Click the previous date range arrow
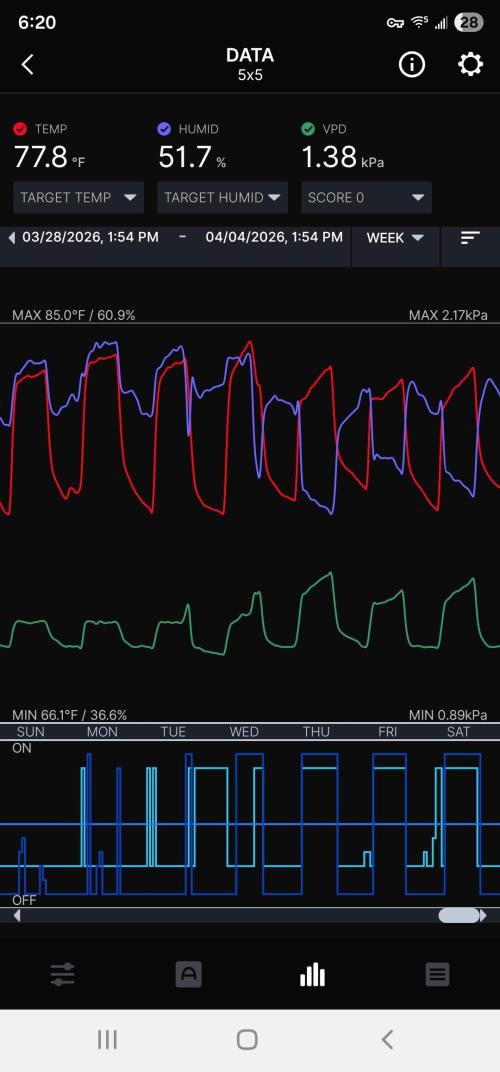This screenshot has height=1072, width=500. point(11,238)
